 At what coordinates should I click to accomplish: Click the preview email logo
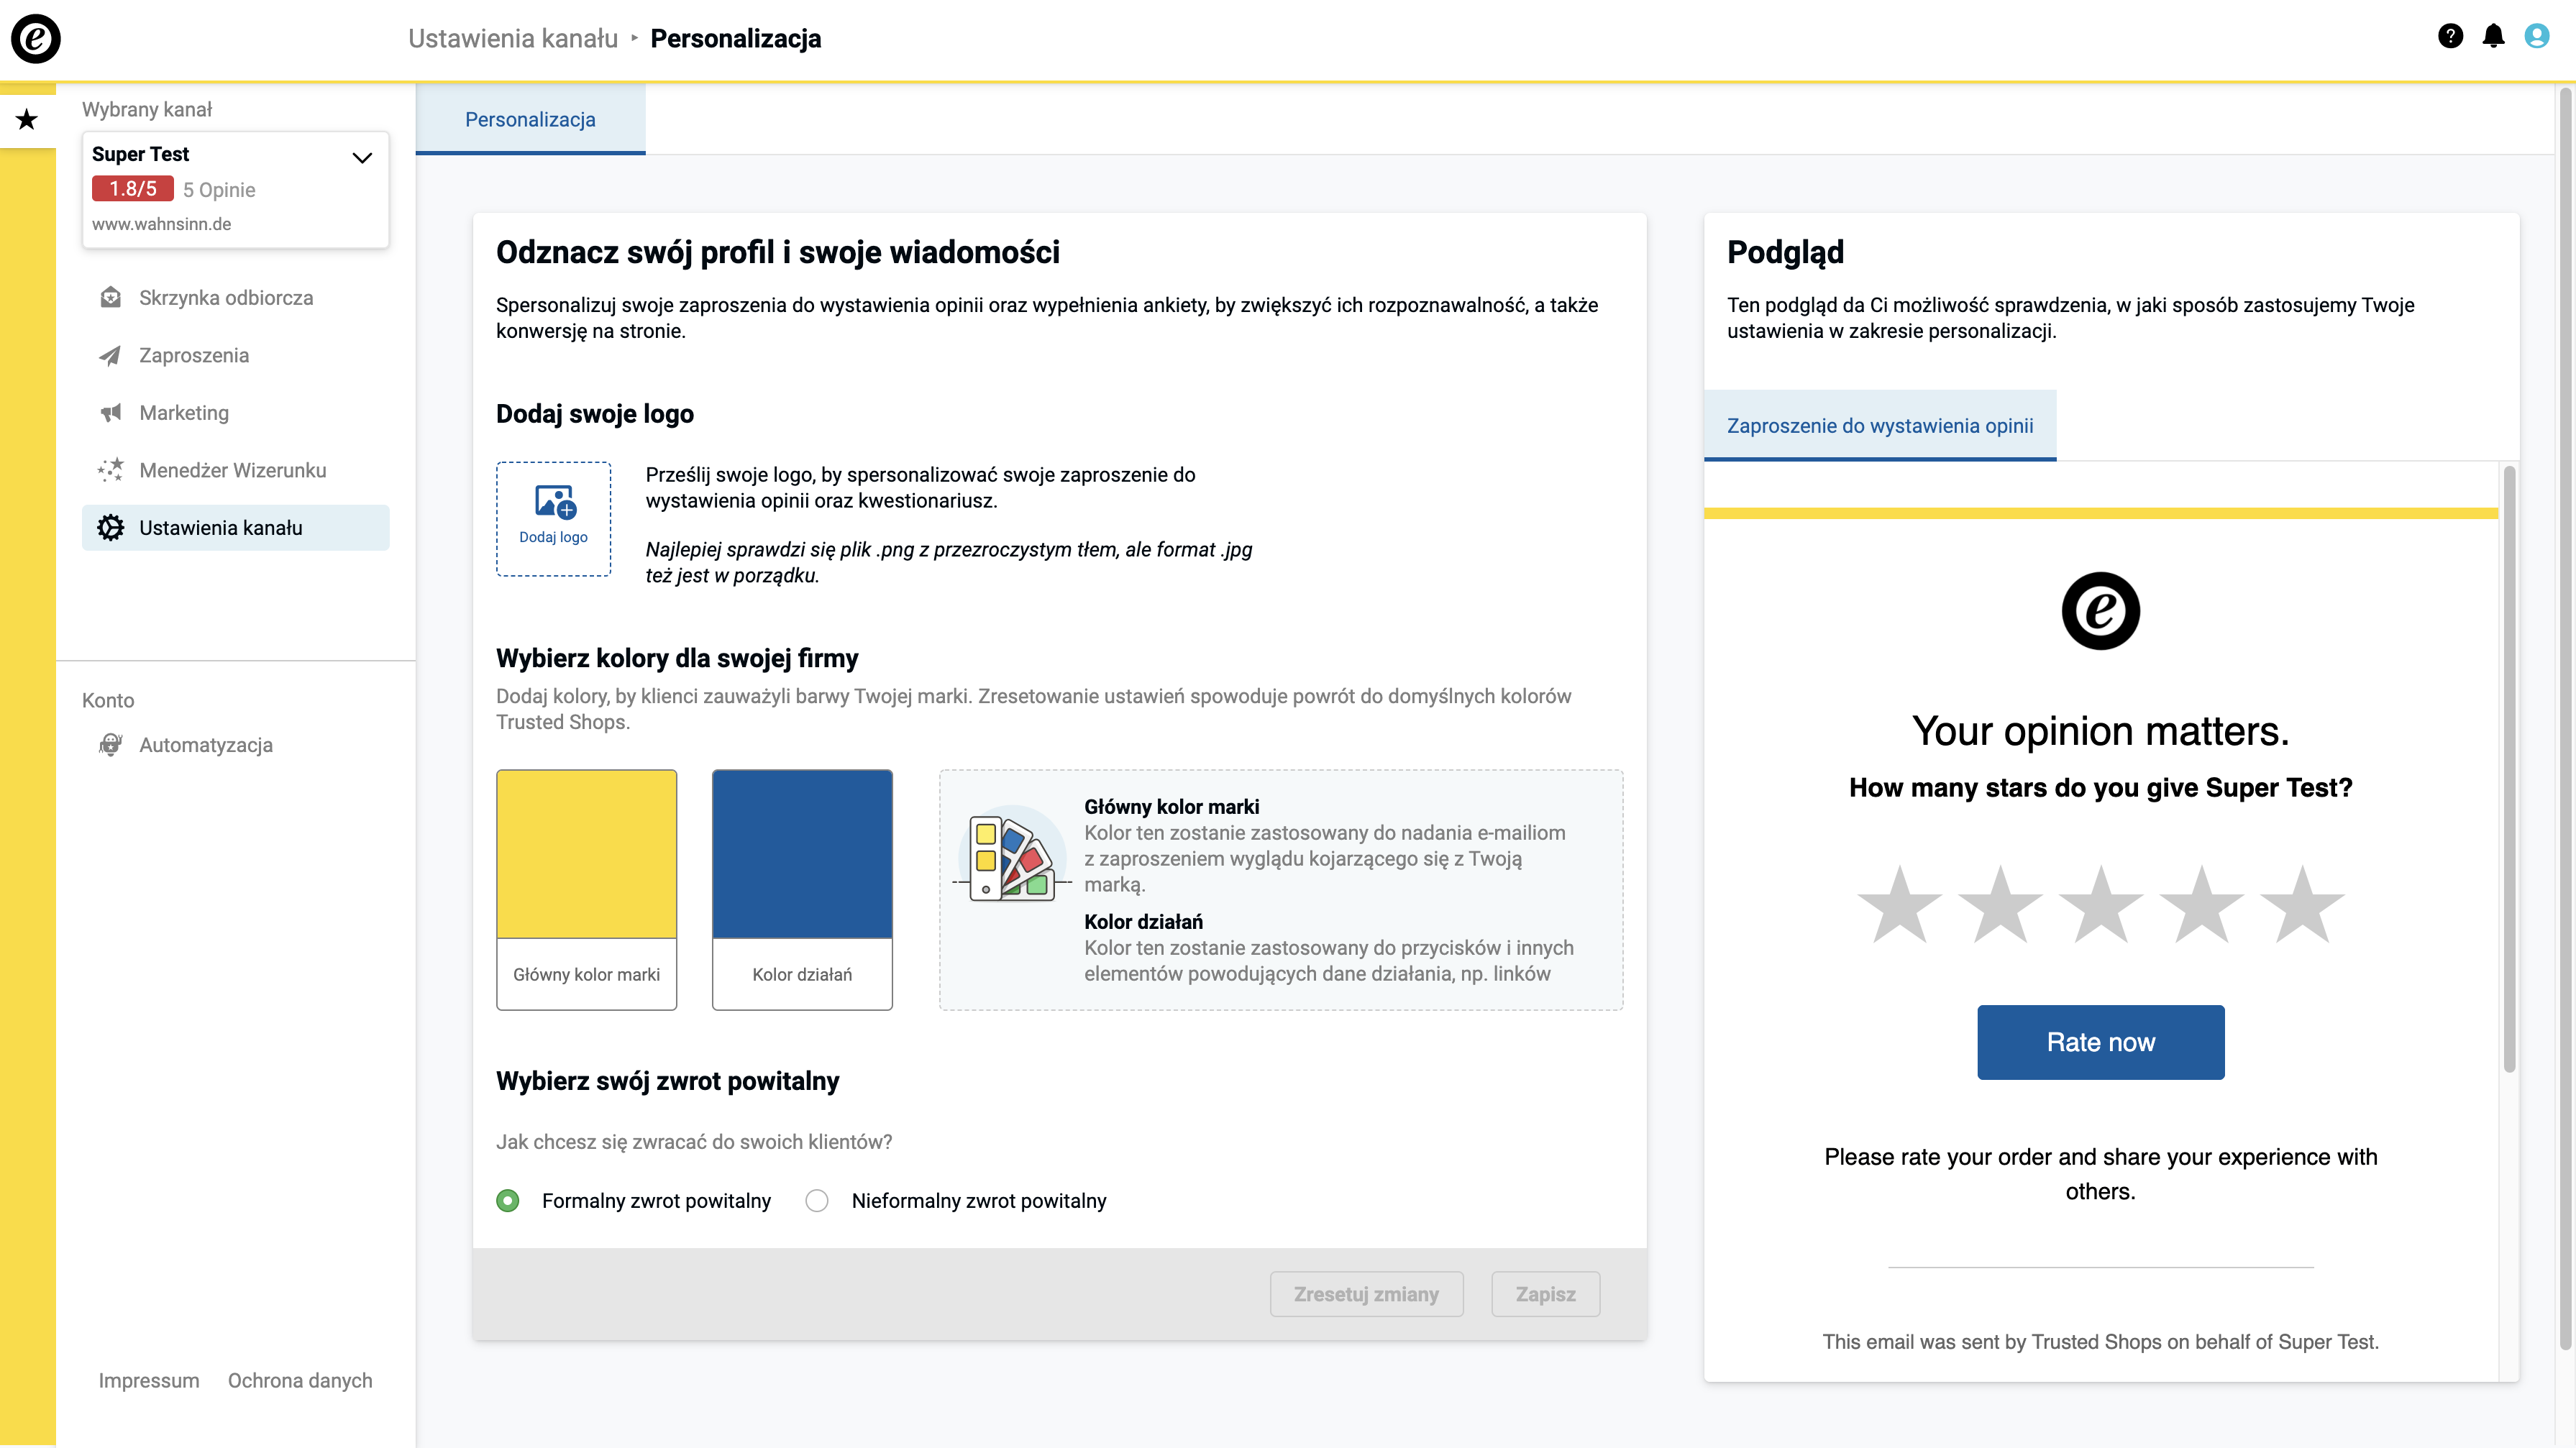pyautogui.click(x=2100, y=611)
